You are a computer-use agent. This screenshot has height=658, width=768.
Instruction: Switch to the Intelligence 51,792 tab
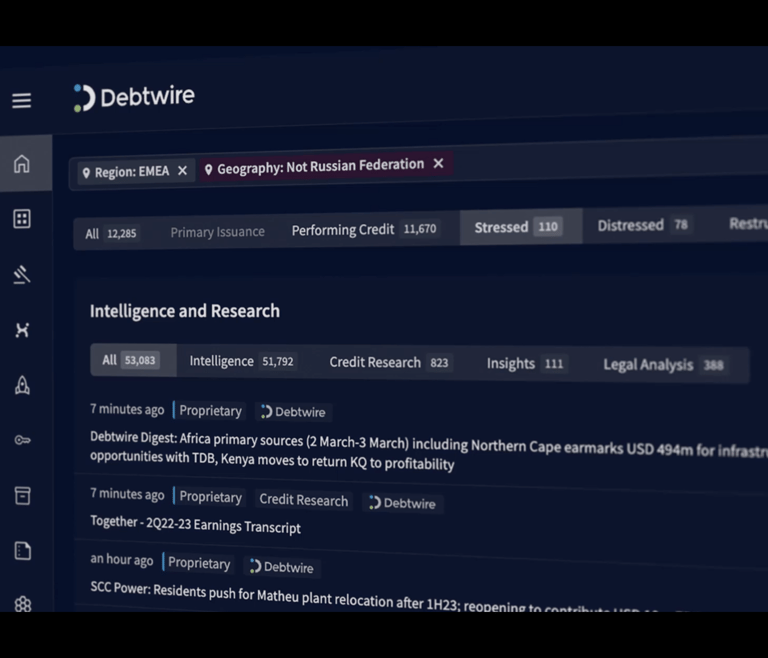click(x=242, y=362)
